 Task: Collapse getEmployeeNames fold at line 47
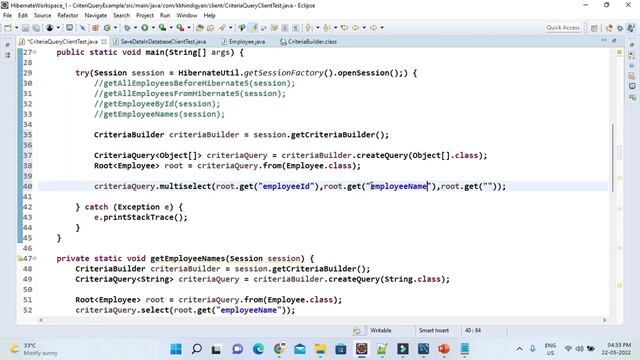(x=35, y=258)
